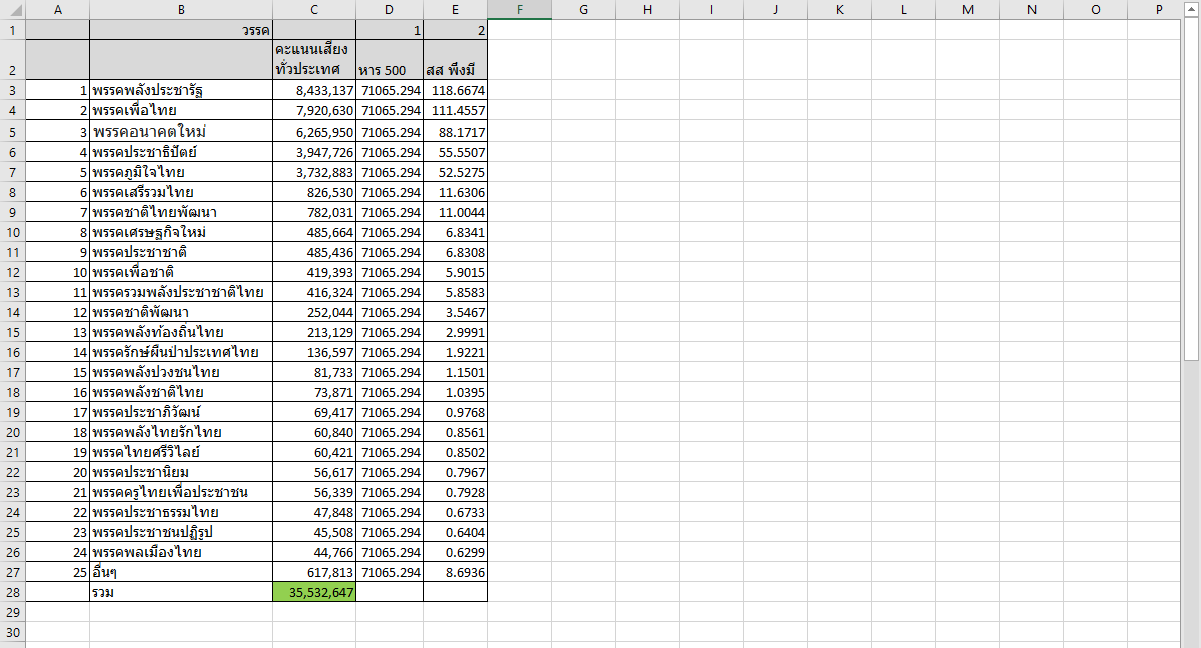1201x648 pixels.
Task: Select column D header
Action: [389, 9]
